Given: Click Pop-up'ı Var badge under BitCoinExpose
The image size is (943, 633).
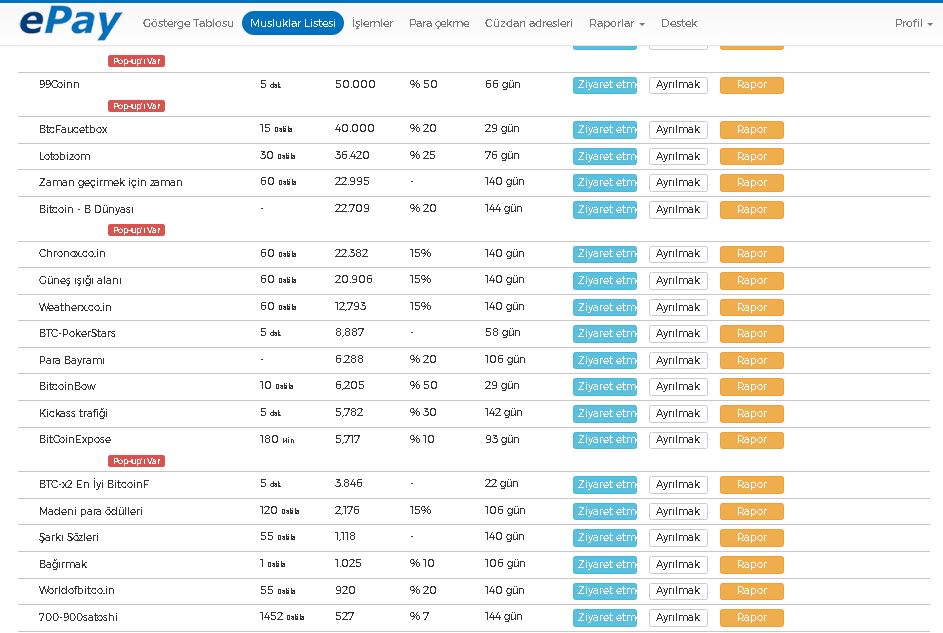Looking at the screenshot, I should pos(137,461).
